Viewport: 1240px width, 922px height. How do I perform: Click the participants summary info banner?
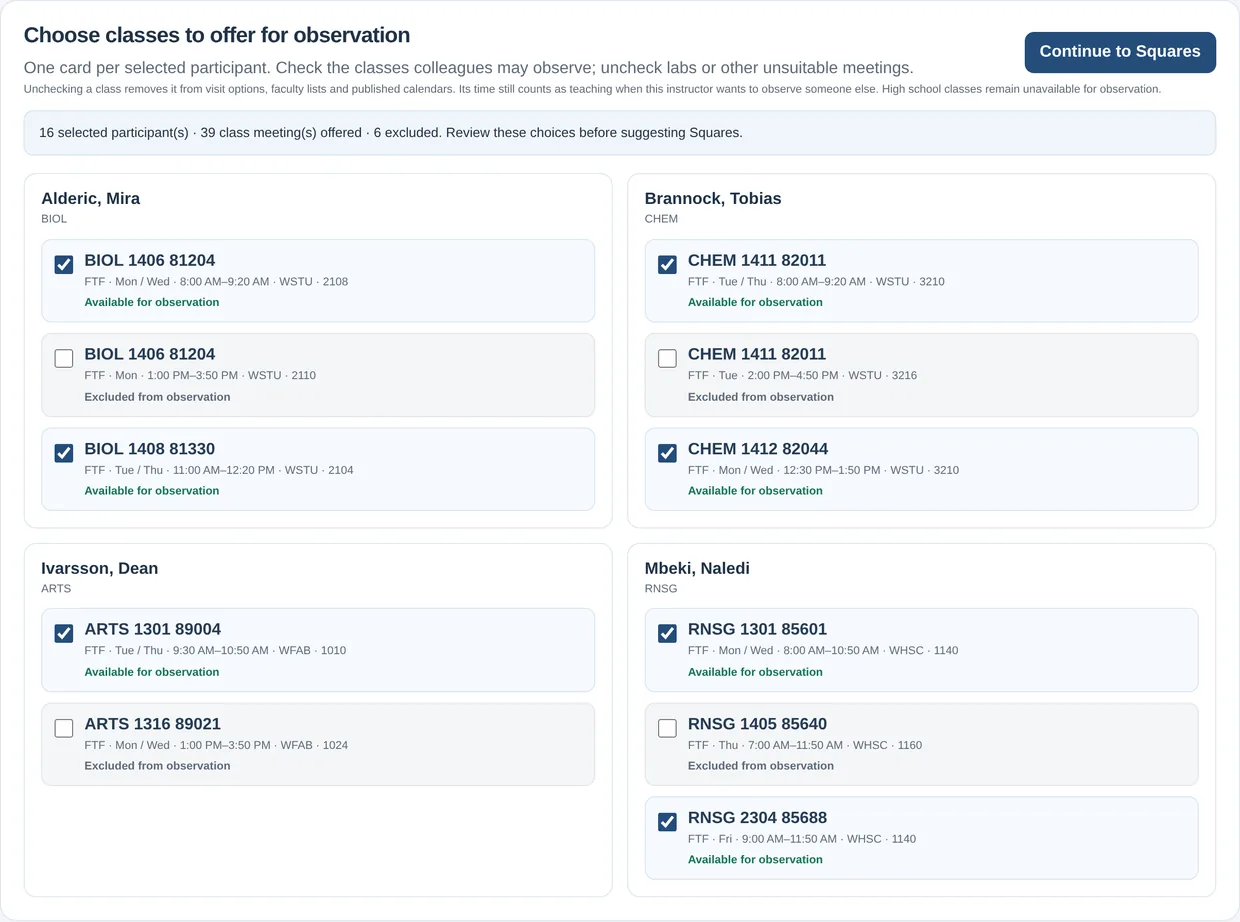pos(620,133)
